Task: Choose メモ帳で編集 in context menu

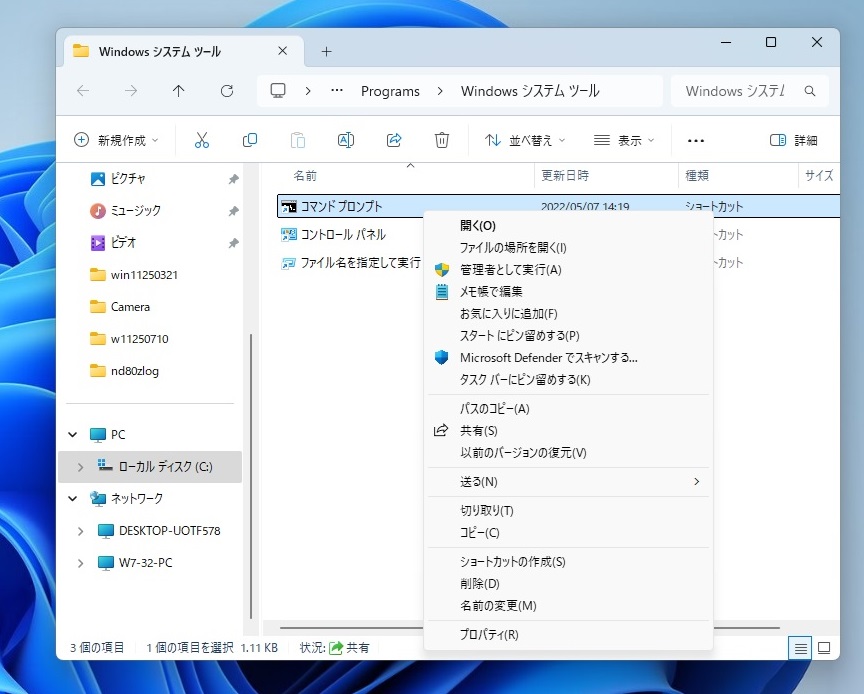Action: coord(569,292)
